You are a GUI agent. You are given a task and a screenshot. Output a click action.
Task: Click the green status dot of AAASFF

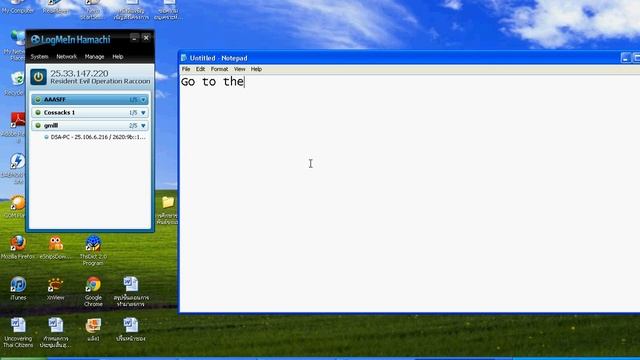coord(38,100)
